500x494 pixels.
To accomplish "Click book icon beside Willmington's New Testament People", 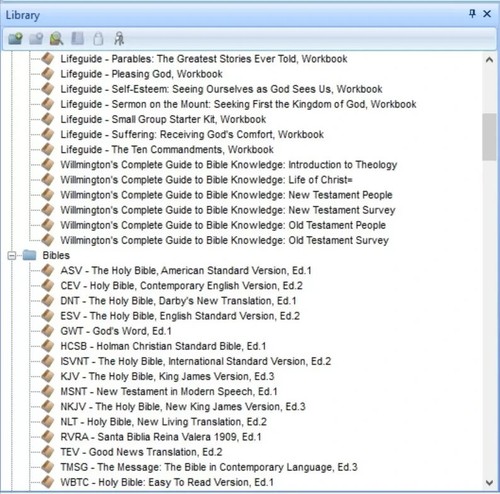I will coord(48,195).
